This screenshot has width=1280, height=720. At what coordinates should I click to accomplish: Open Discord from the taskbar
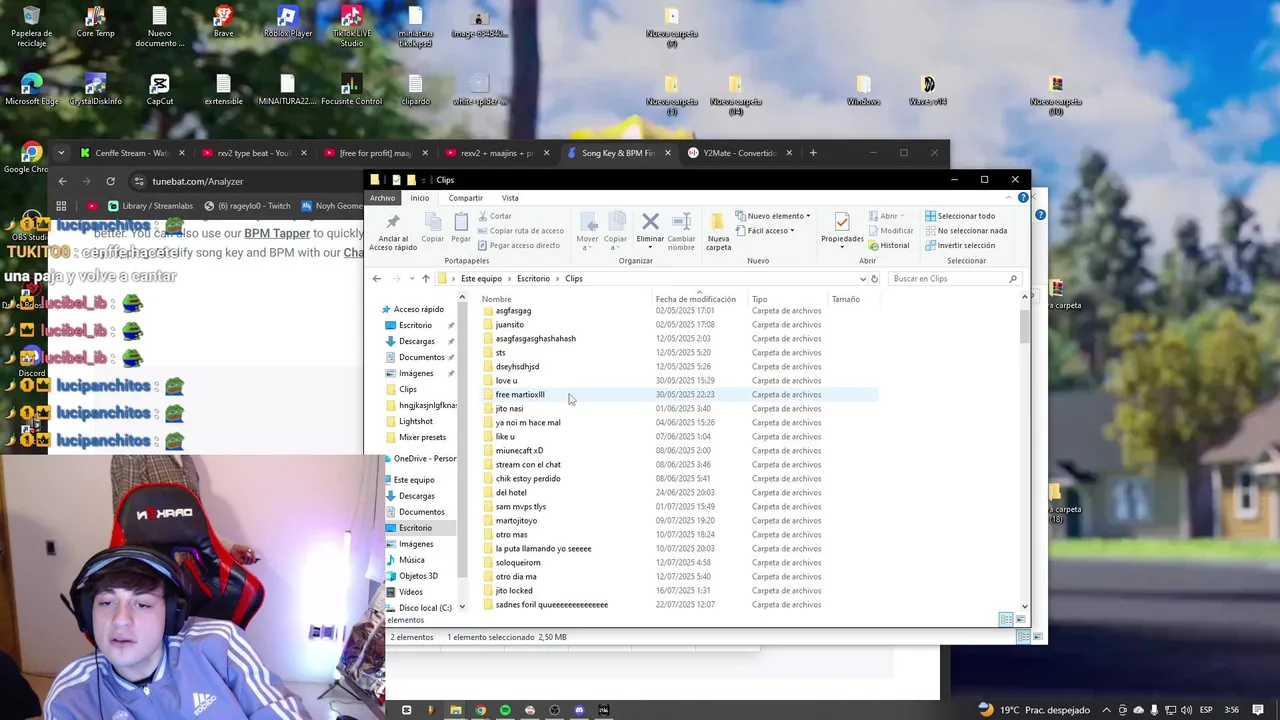point(579,710)
